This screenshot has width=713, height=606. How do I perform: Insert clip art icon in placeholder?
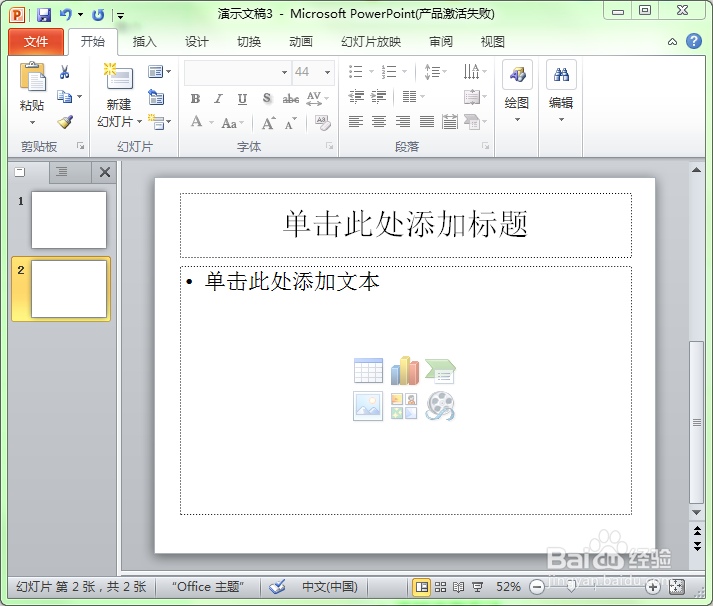pyautogui.click(x=404, y=406)
